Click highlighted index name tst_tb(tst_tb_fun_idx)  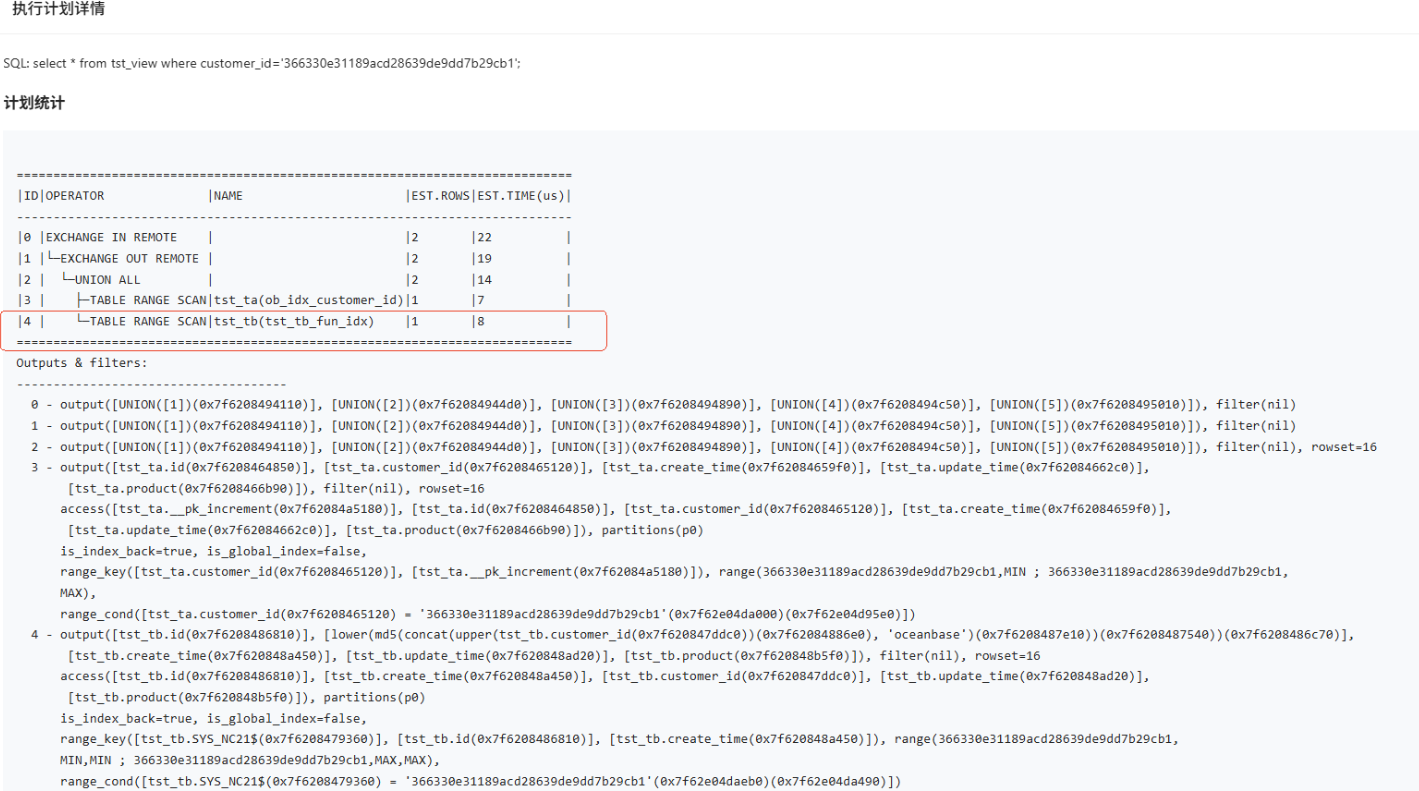click(x=294, y=322)
